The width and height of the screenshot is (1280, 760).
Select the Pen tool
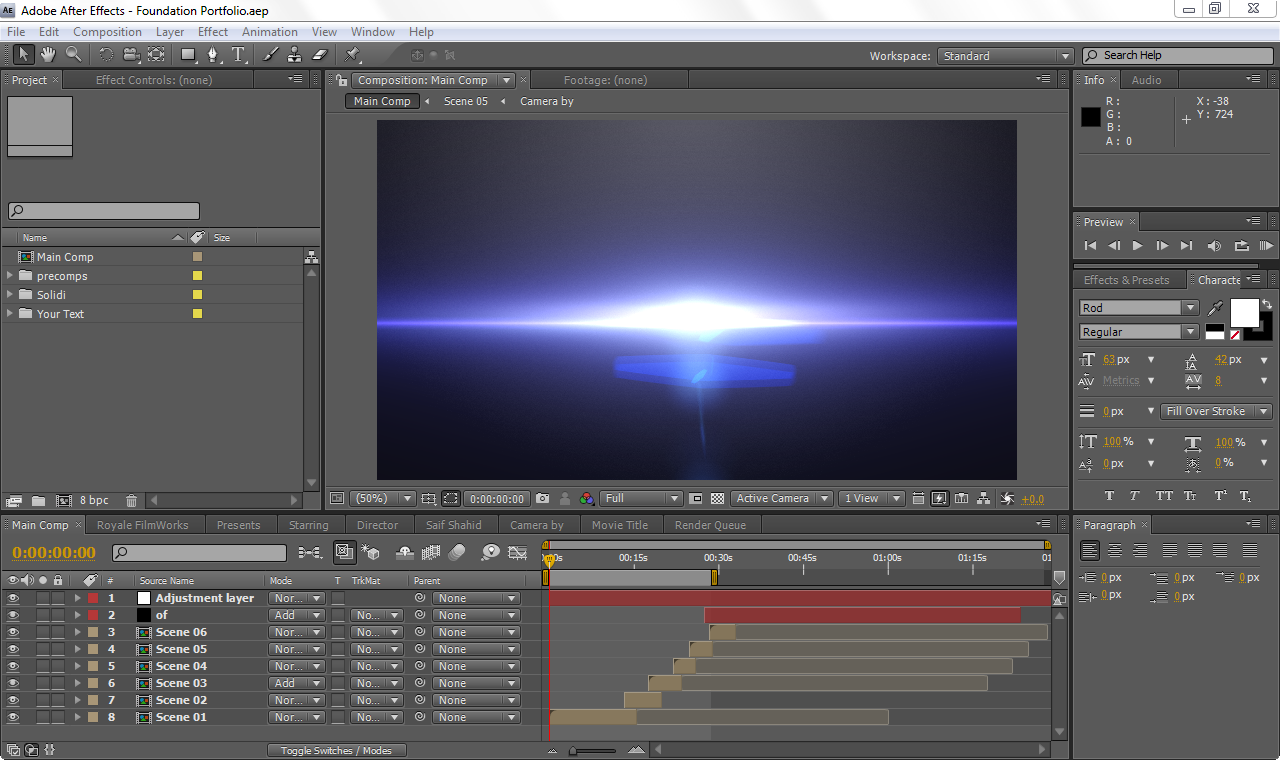(x=214, y=55)
